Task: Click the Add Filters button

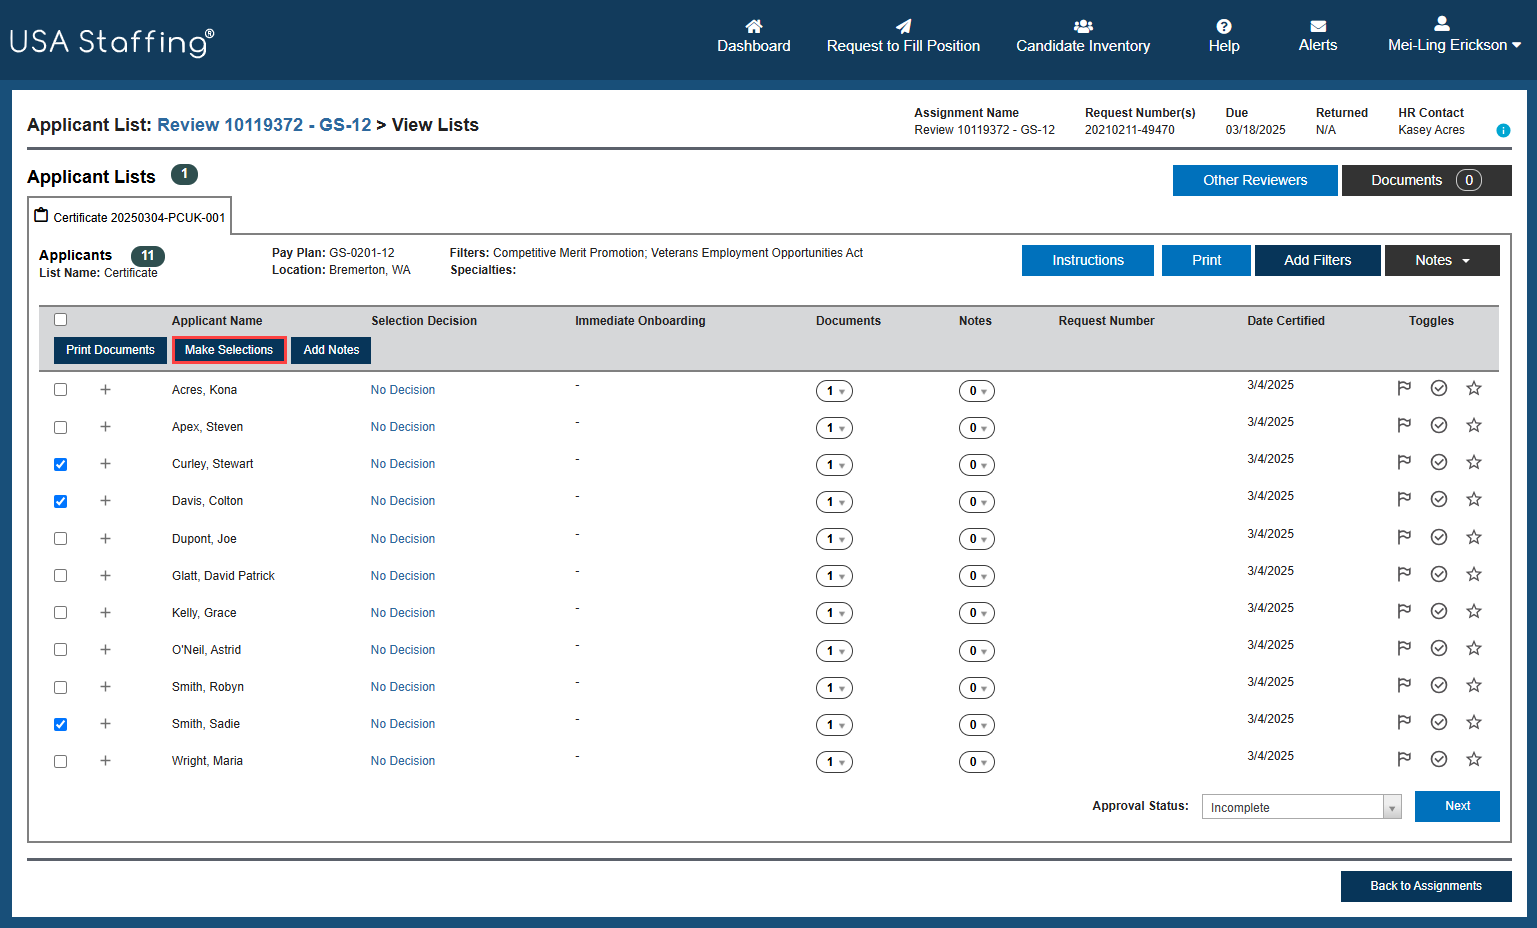Action: click(x=1318, y=260)
